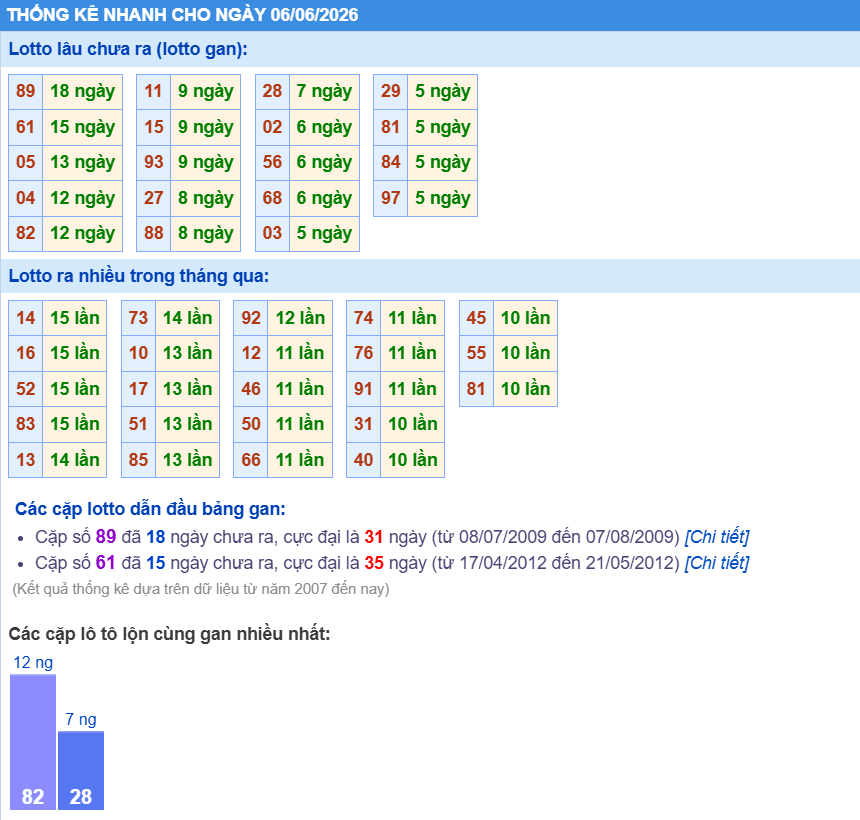This screenshot has width=860, height=820.
Task: Click lotto number 61 in gan table
Action: 26,127
